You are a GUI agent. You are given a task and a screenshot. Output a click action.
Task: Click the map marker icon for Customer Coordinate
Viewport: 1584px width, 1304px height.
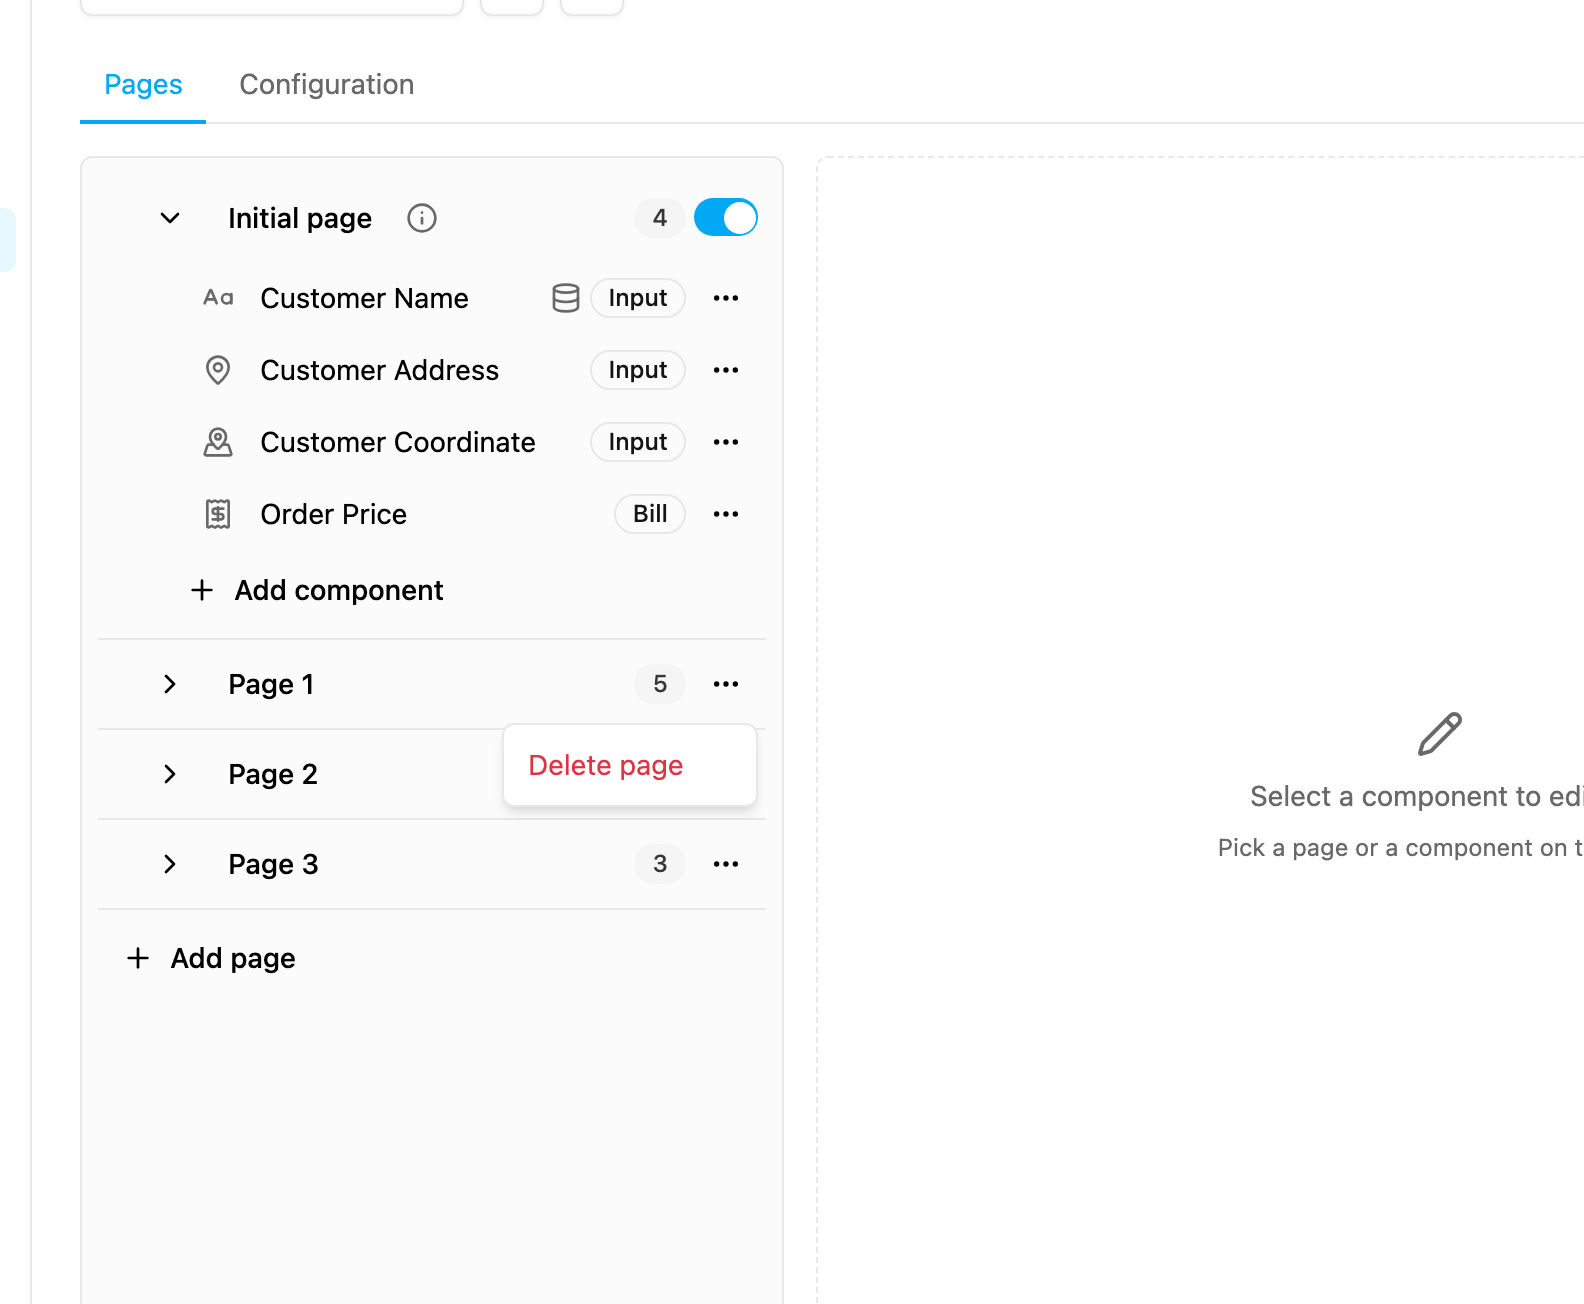(x=218, y=442)
